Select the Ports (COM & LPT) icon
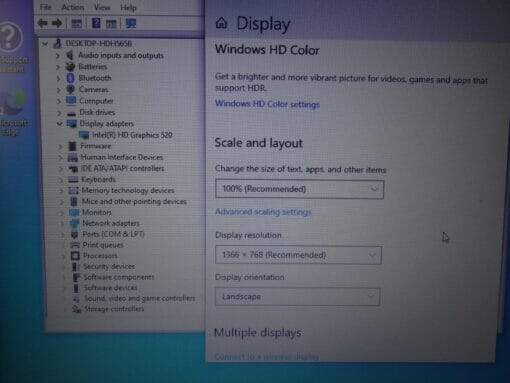Image resolution: width=510 pixels, height=383 pixels. point(75,234)
